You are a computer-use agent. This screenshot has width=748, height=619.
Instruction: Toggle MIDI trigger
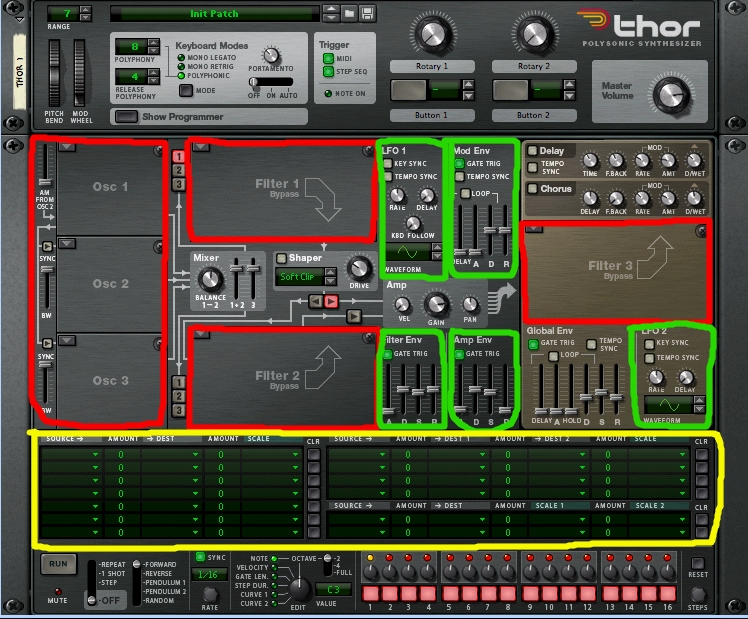pyautogui.click(x=328, y=58)
